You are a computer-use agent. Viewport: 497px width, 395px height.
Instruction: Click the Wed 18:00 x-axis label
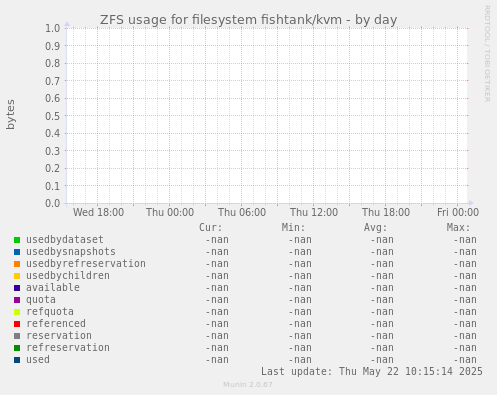click(x=98, y=212)
